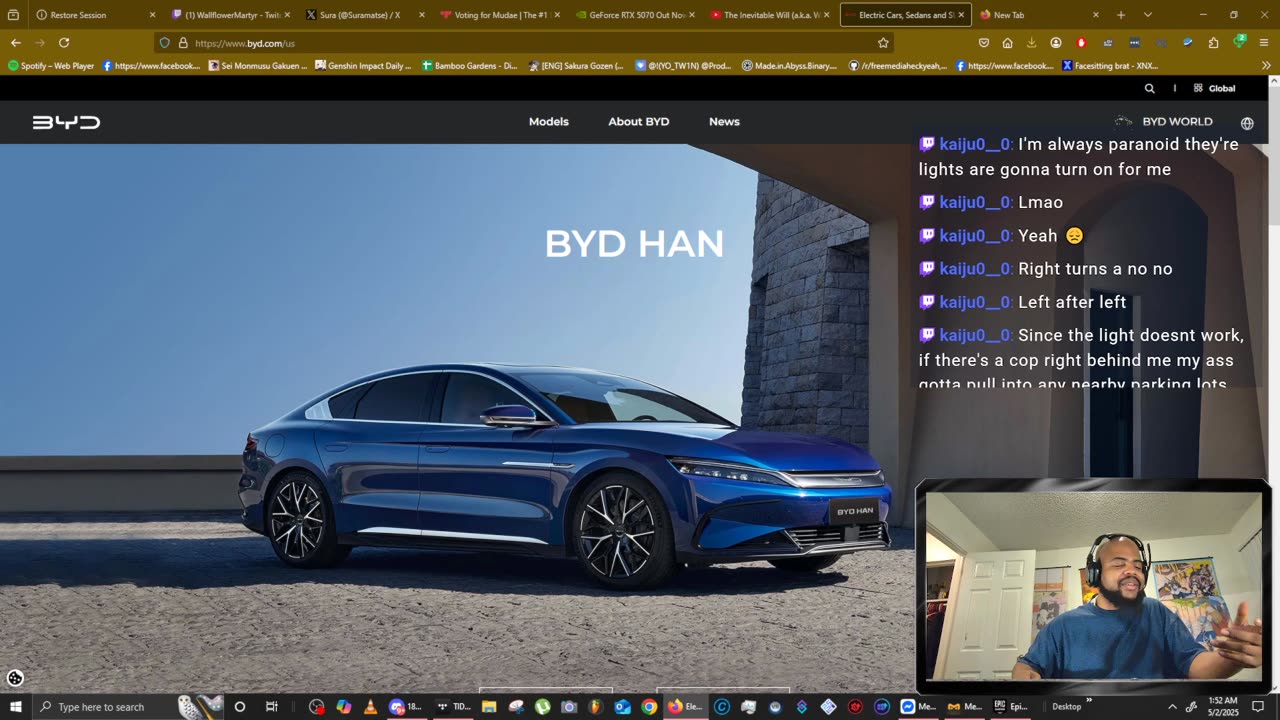Image resolution: width=1280 pixels, height=720 pixels.
Task: Expand the list all tabs chevron
Action: pyautogui.click(x=1147, y=15)
